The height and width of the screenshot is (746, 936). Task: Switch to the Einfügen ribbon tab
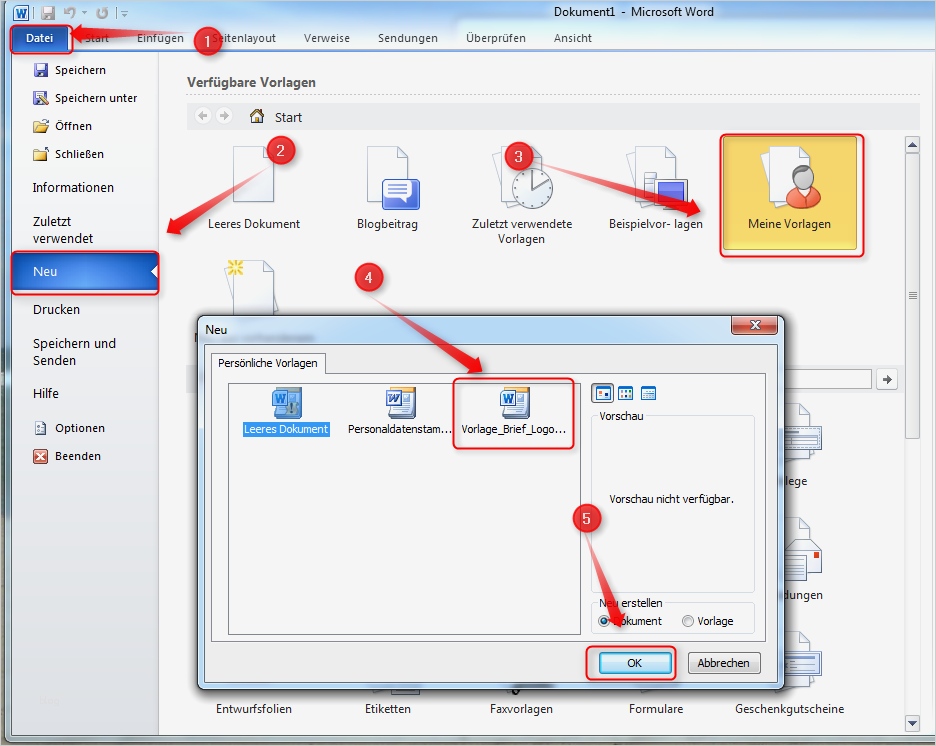point(159,38)
